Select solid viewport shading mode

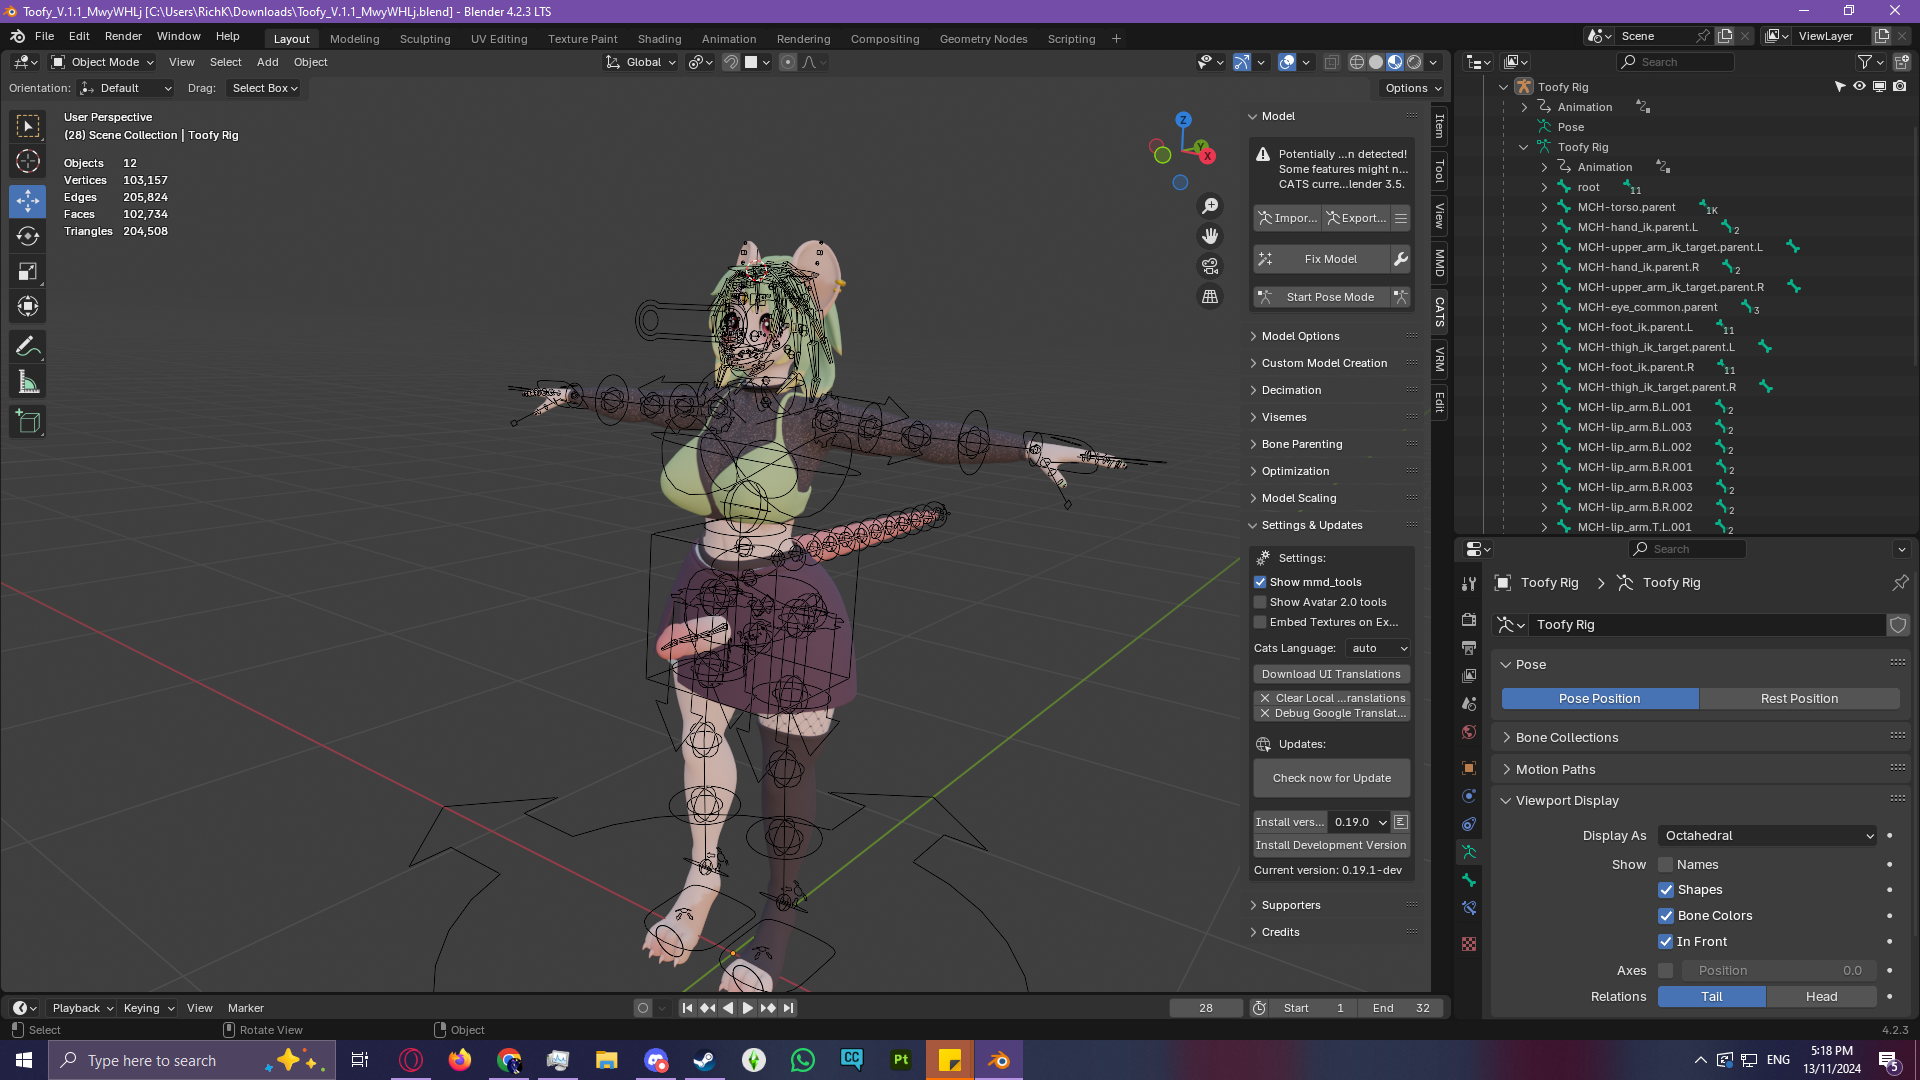1376,62
